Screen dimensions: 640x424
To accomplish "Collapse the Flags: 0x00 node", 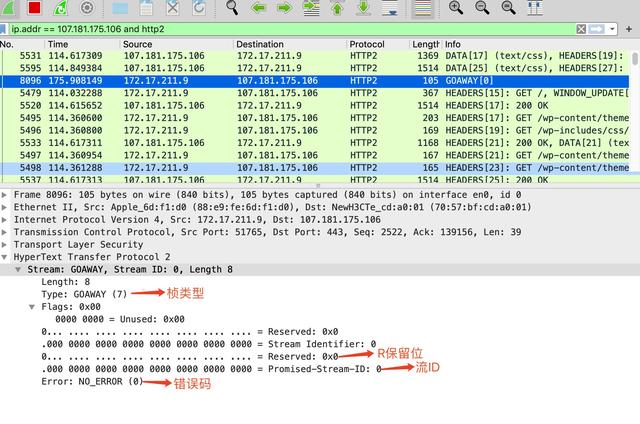I will [x=32, y=307].
